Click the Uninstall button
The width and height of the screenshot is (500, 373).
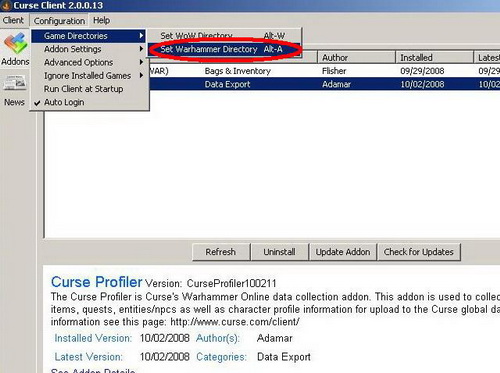click(280, 252)
